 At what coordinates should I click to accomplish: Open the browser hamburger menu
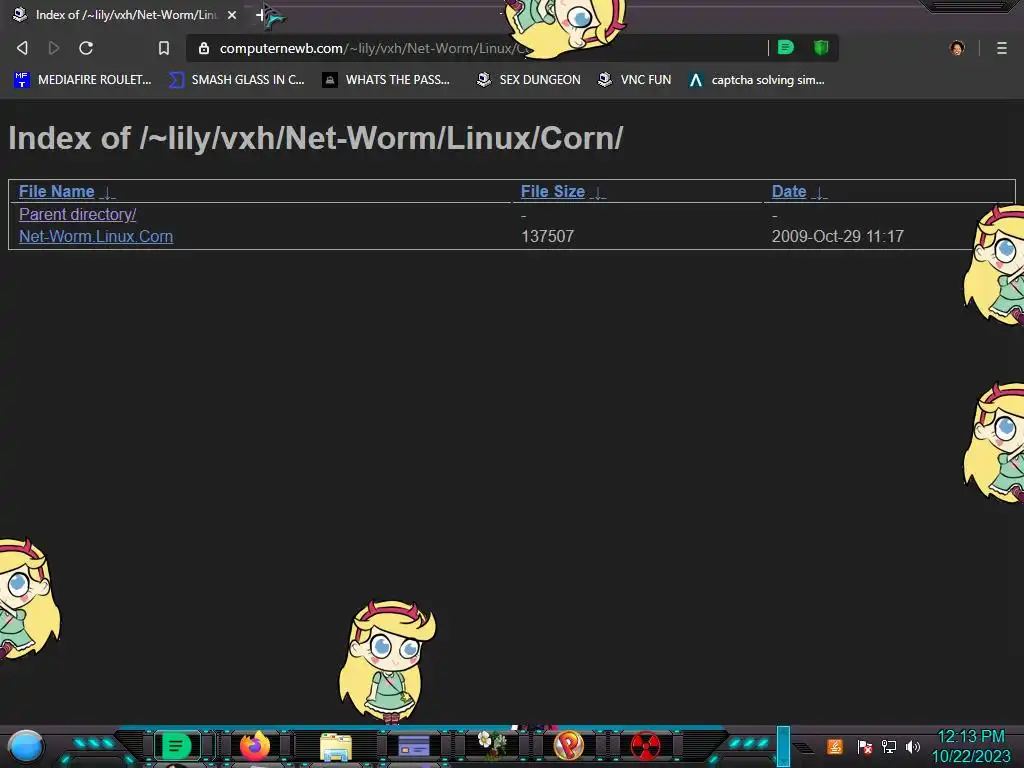point(1002,48)
